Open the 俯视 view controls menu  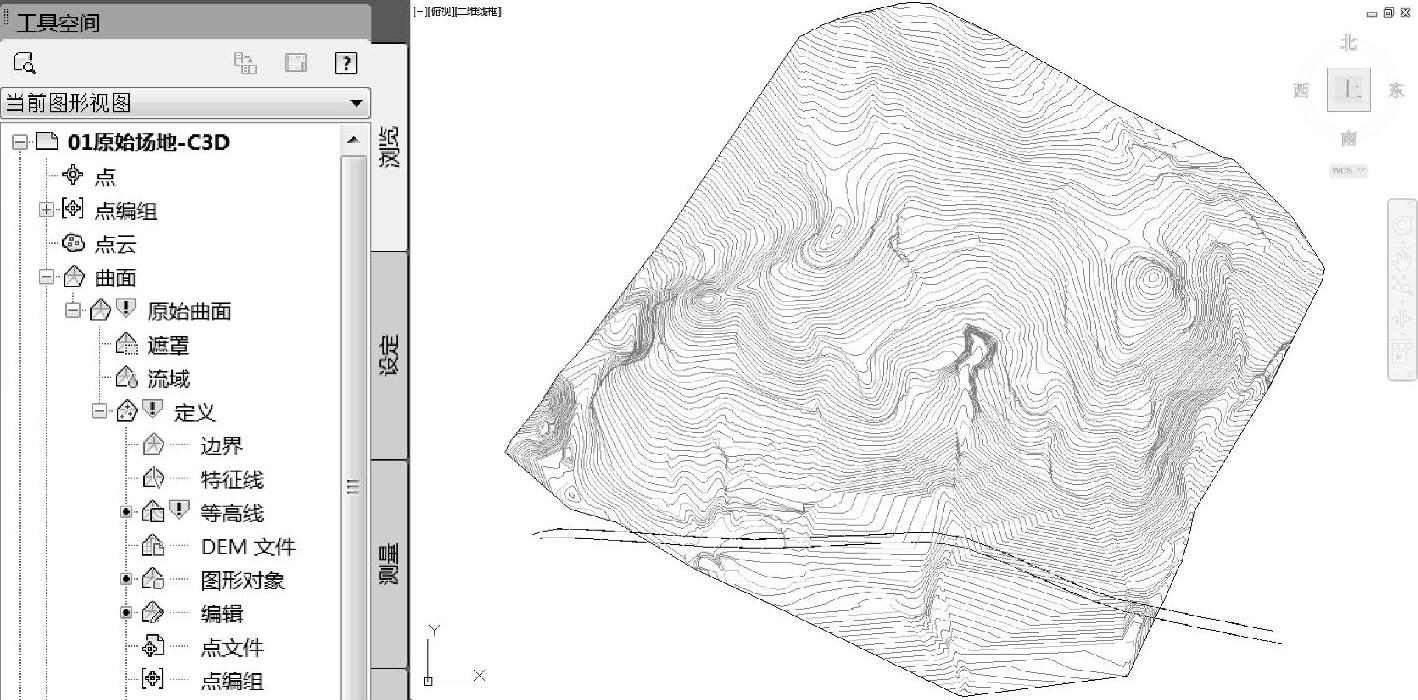click(439, 12)
